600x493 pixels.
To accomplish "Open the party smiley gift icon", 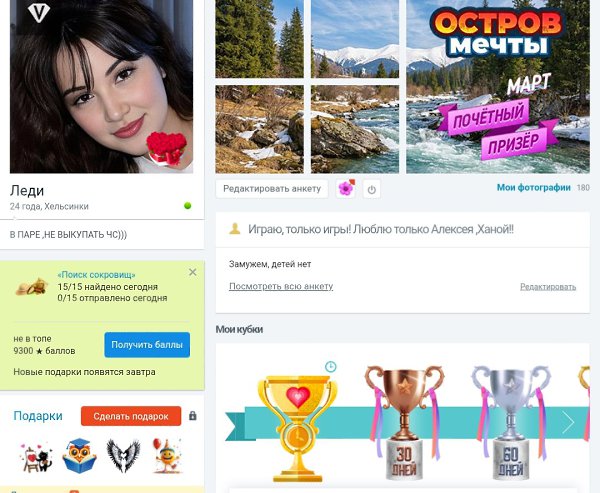I will [x=167, y=455].
